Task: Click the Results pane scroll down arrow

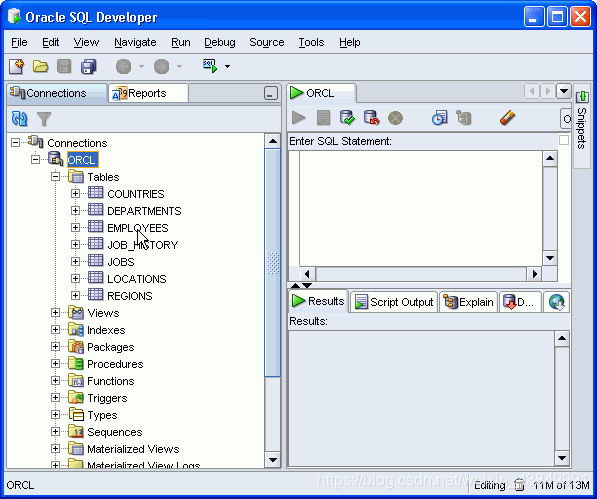Action: [x=562, y=458]
